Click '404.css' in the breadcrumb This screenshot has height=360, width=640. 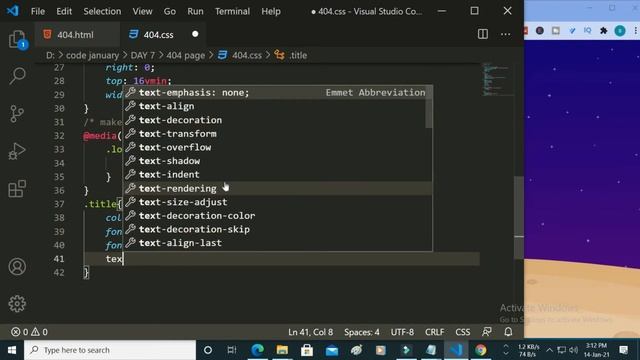(247, 55)
